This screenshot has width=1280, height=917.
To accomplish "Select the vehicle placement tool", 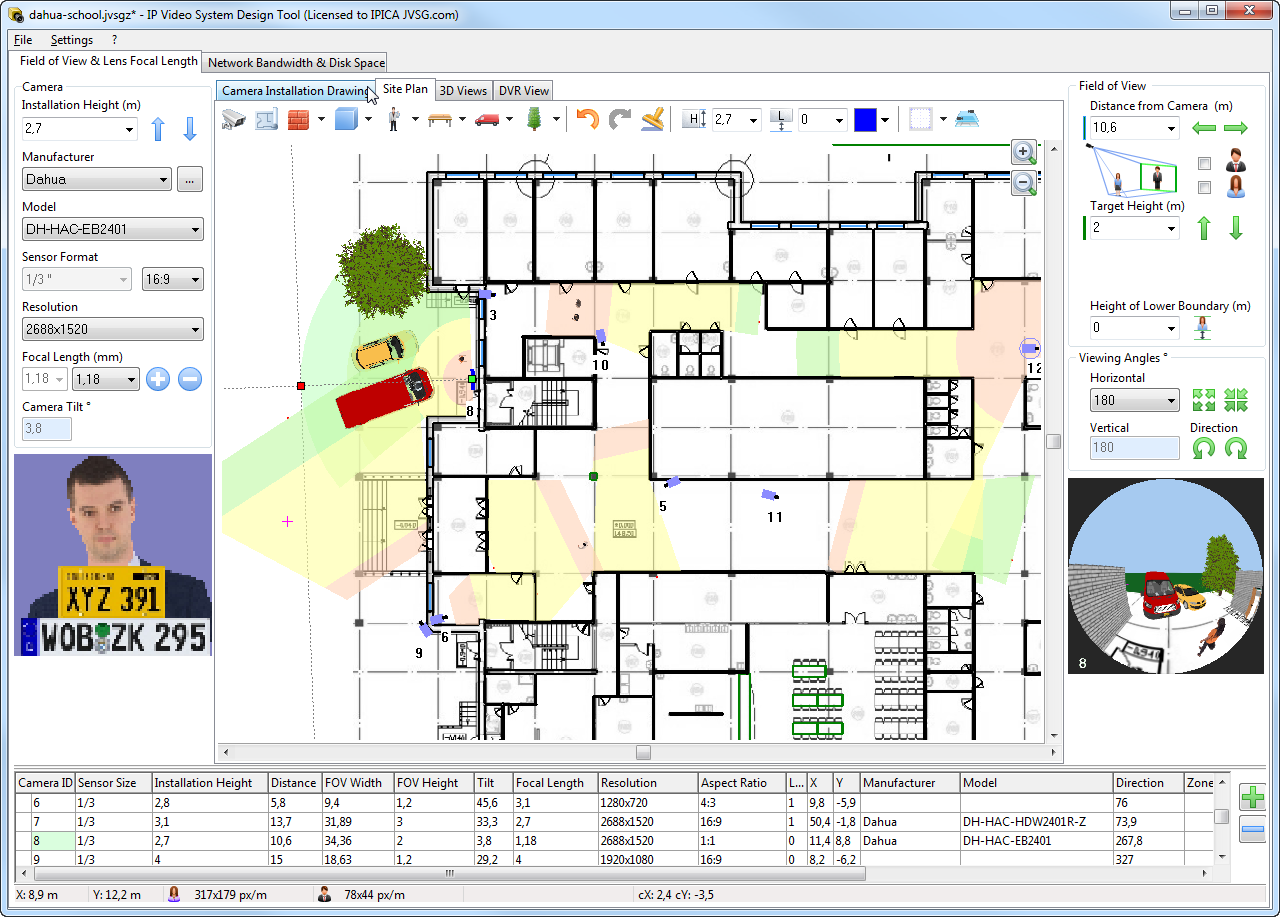I will tap(487, 119).
